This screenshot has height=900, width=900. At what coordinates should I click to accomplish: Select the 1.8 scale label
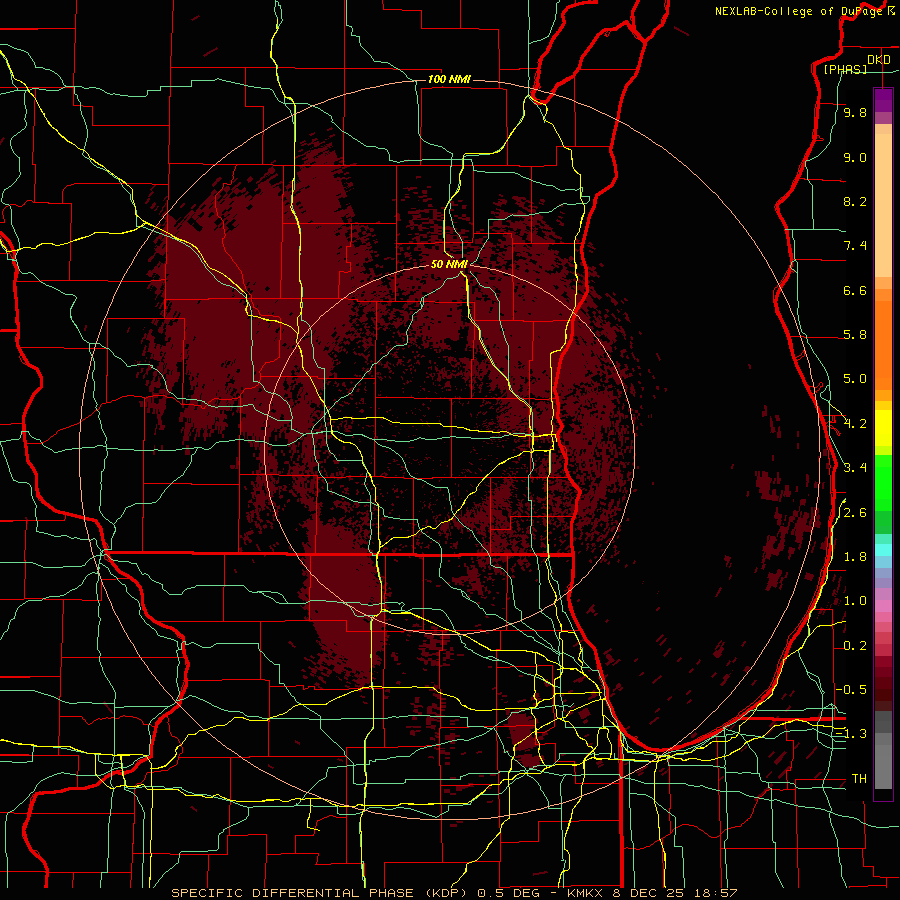[855, 557]
